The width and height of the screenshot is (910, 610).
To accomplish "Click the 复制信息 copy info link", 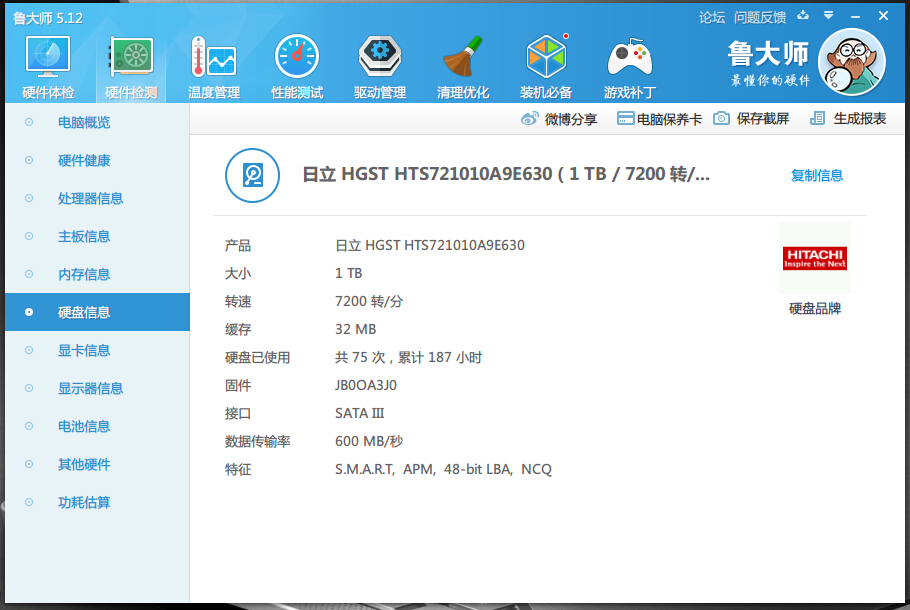I will pyautogui.click(x=817, y=175).
